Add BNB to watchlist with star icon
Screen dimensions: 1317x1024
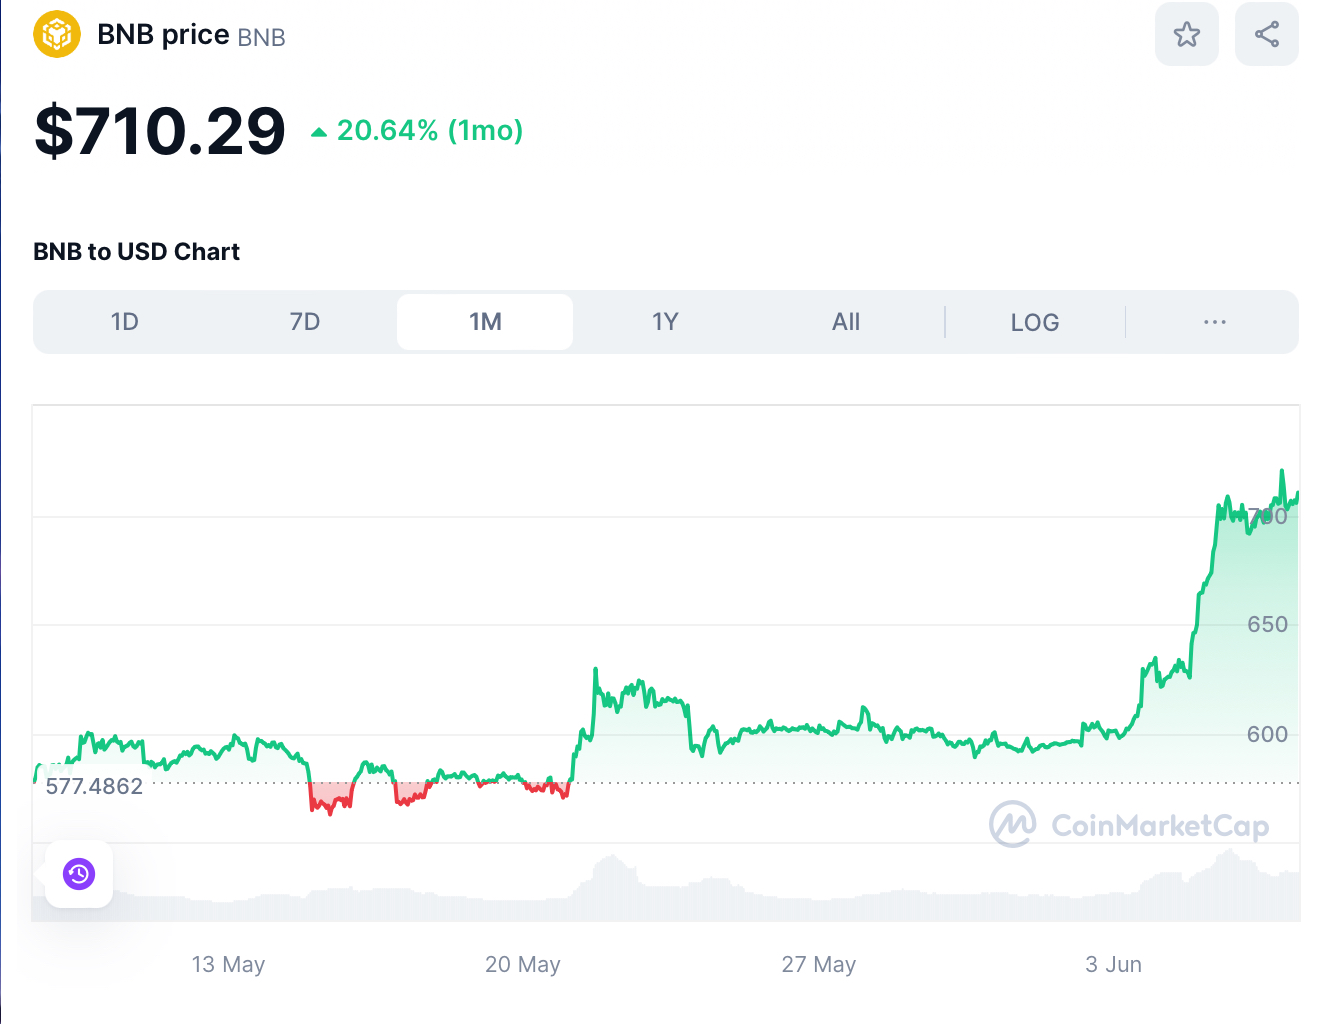coord(1186,35)
